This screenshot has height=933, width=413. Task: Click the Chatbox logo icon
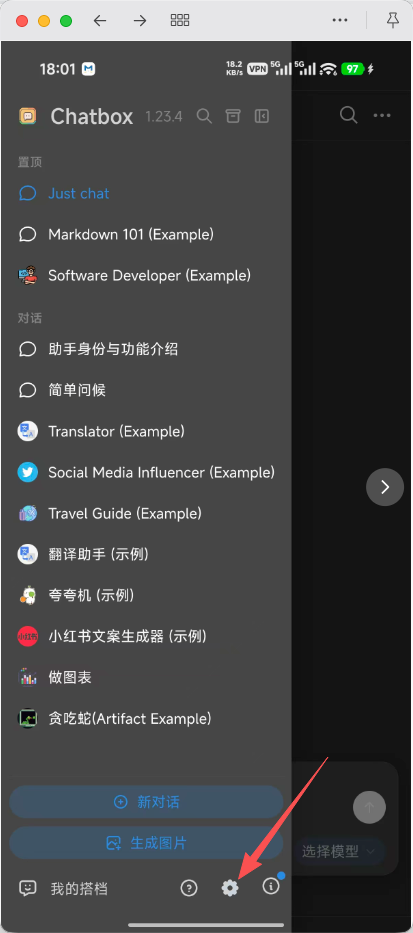pyautogui.click(x=27, y=116)
